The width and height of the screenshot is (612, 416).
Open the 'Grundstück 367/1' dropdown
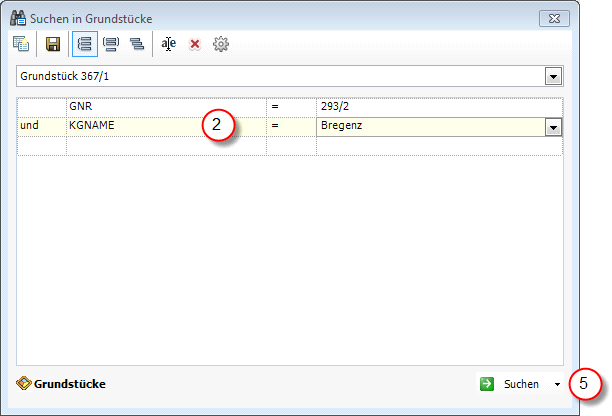tap(552, 76)
